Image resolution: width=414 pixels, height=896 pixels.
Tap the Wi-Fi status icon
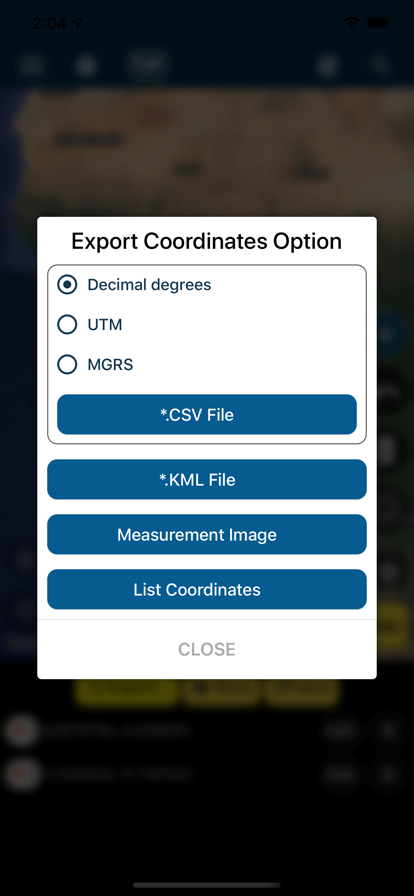click(x=351, y=23)
